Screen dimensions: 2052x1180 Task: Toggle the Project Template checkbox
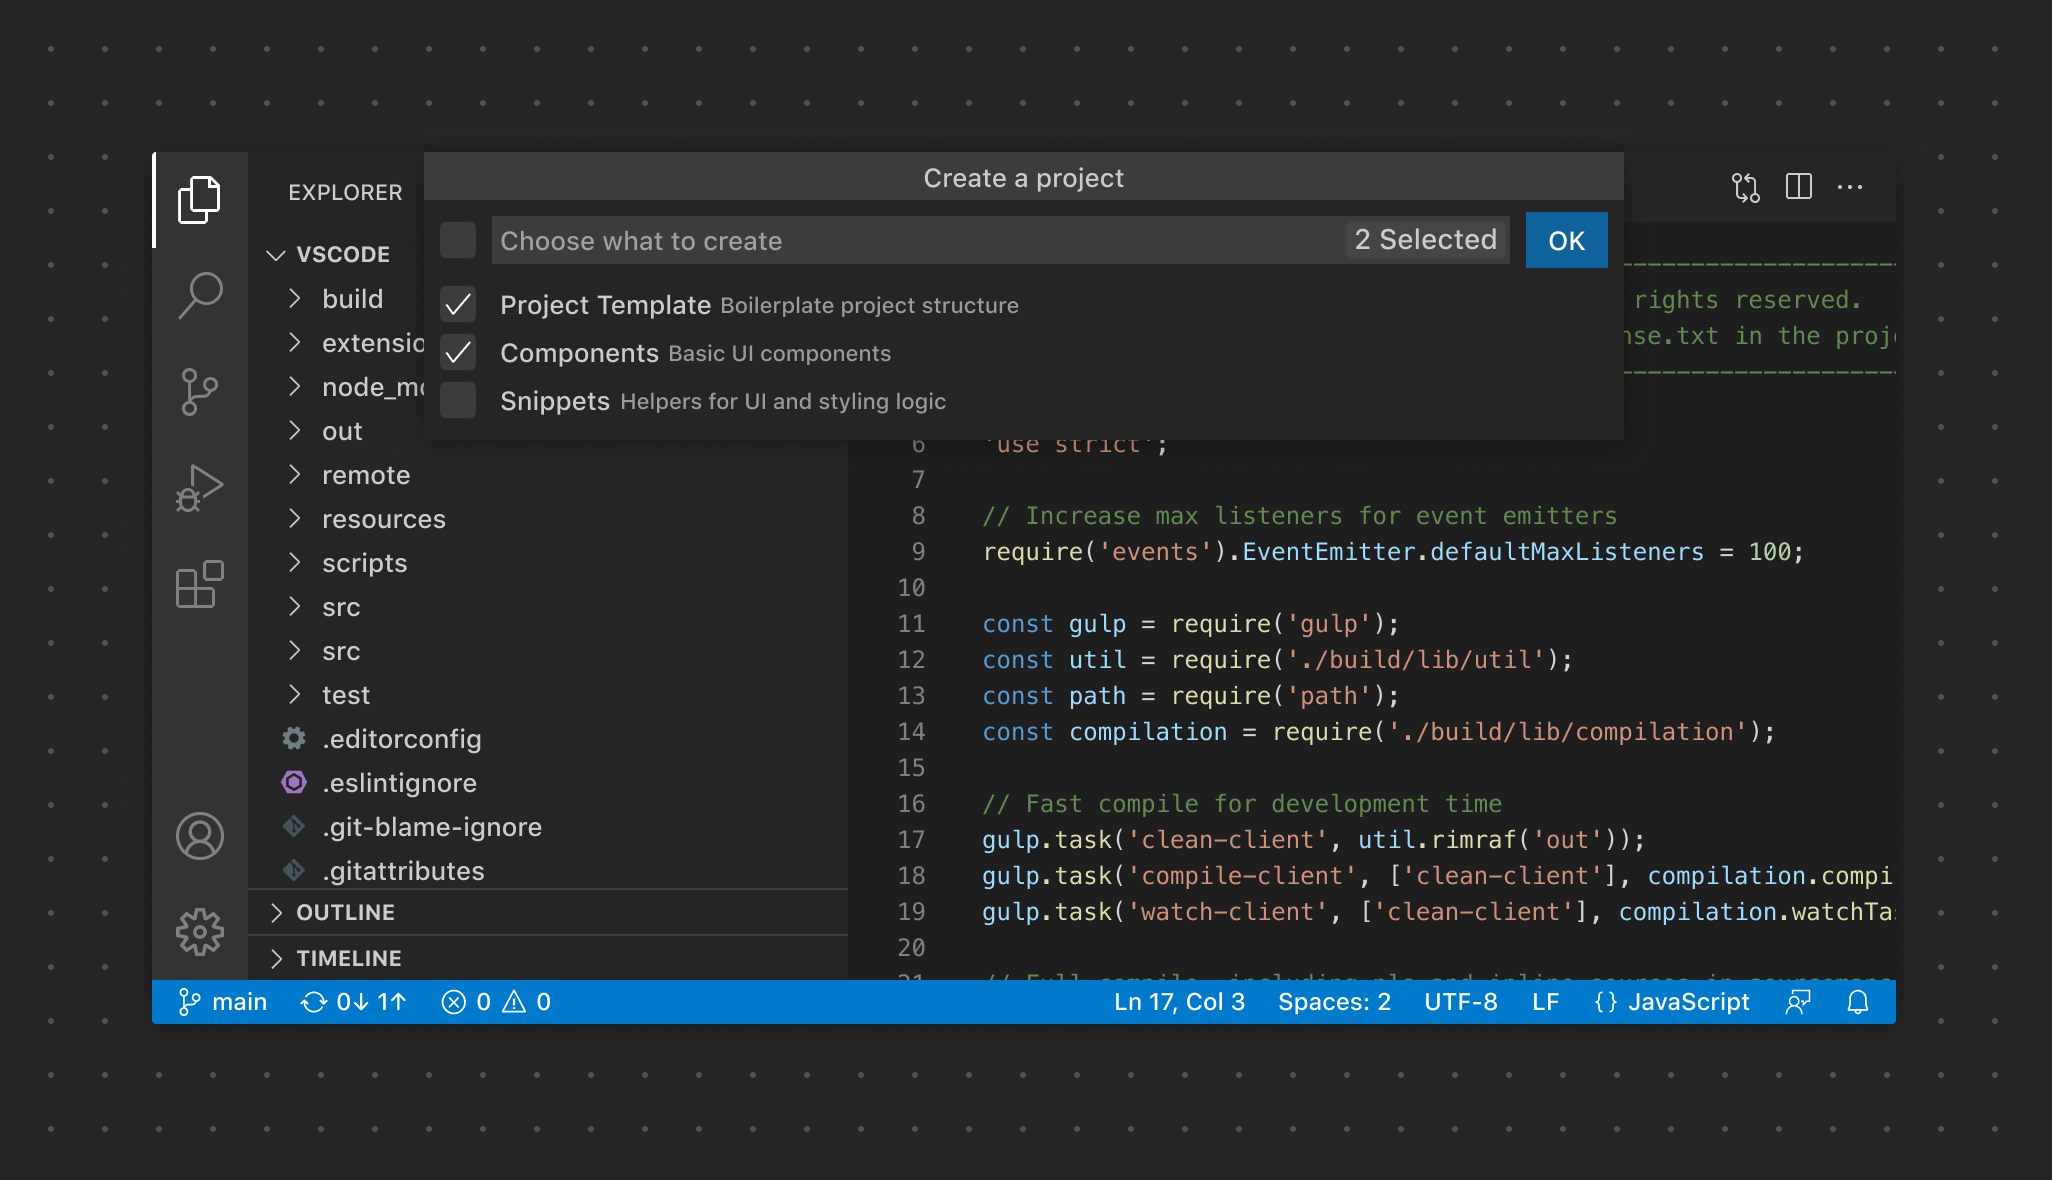[x=459, y=305]
